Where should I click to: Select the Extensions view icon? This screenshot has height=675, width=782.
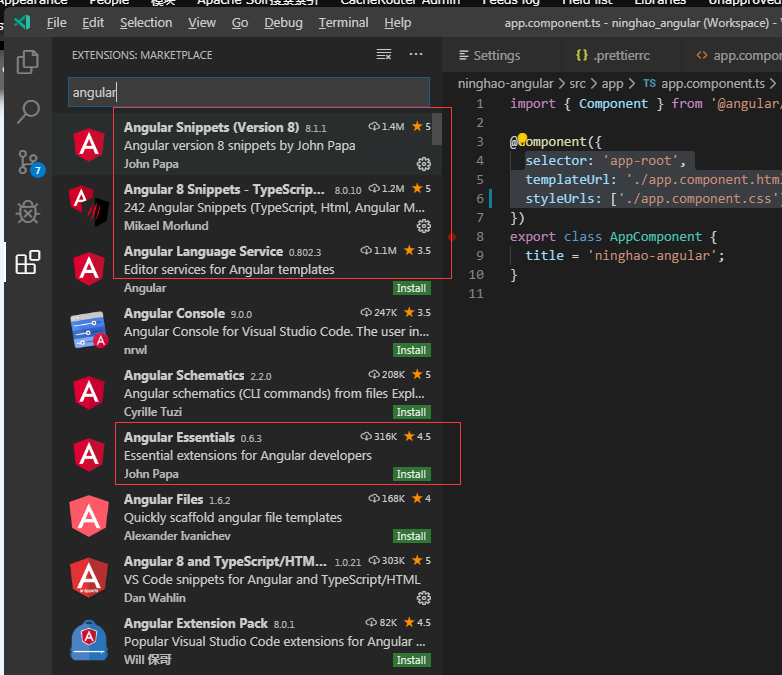[27, 262]
